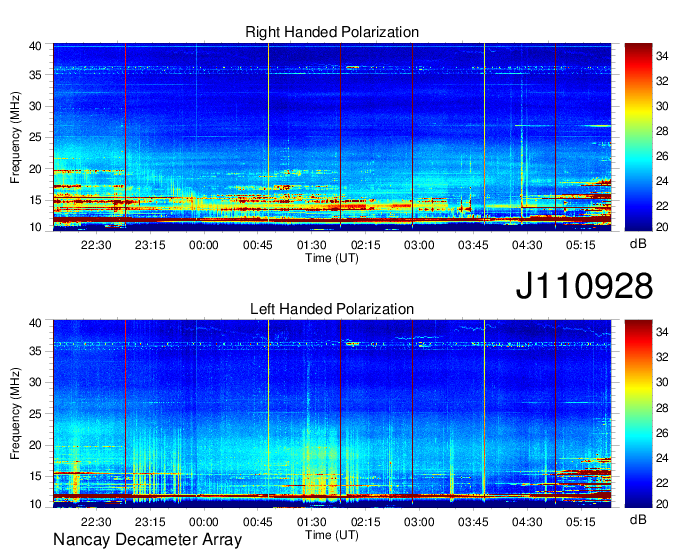
Task: Click the "00:00" time tick under Left Handed plot
Action: [204, 522]
